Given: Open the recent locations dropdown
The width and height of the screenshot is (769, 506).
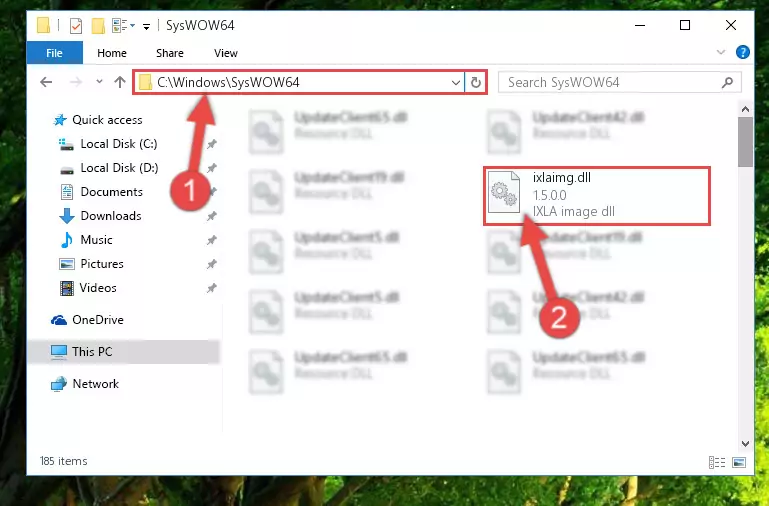Looking at the screenshot, I should (100, 82).
